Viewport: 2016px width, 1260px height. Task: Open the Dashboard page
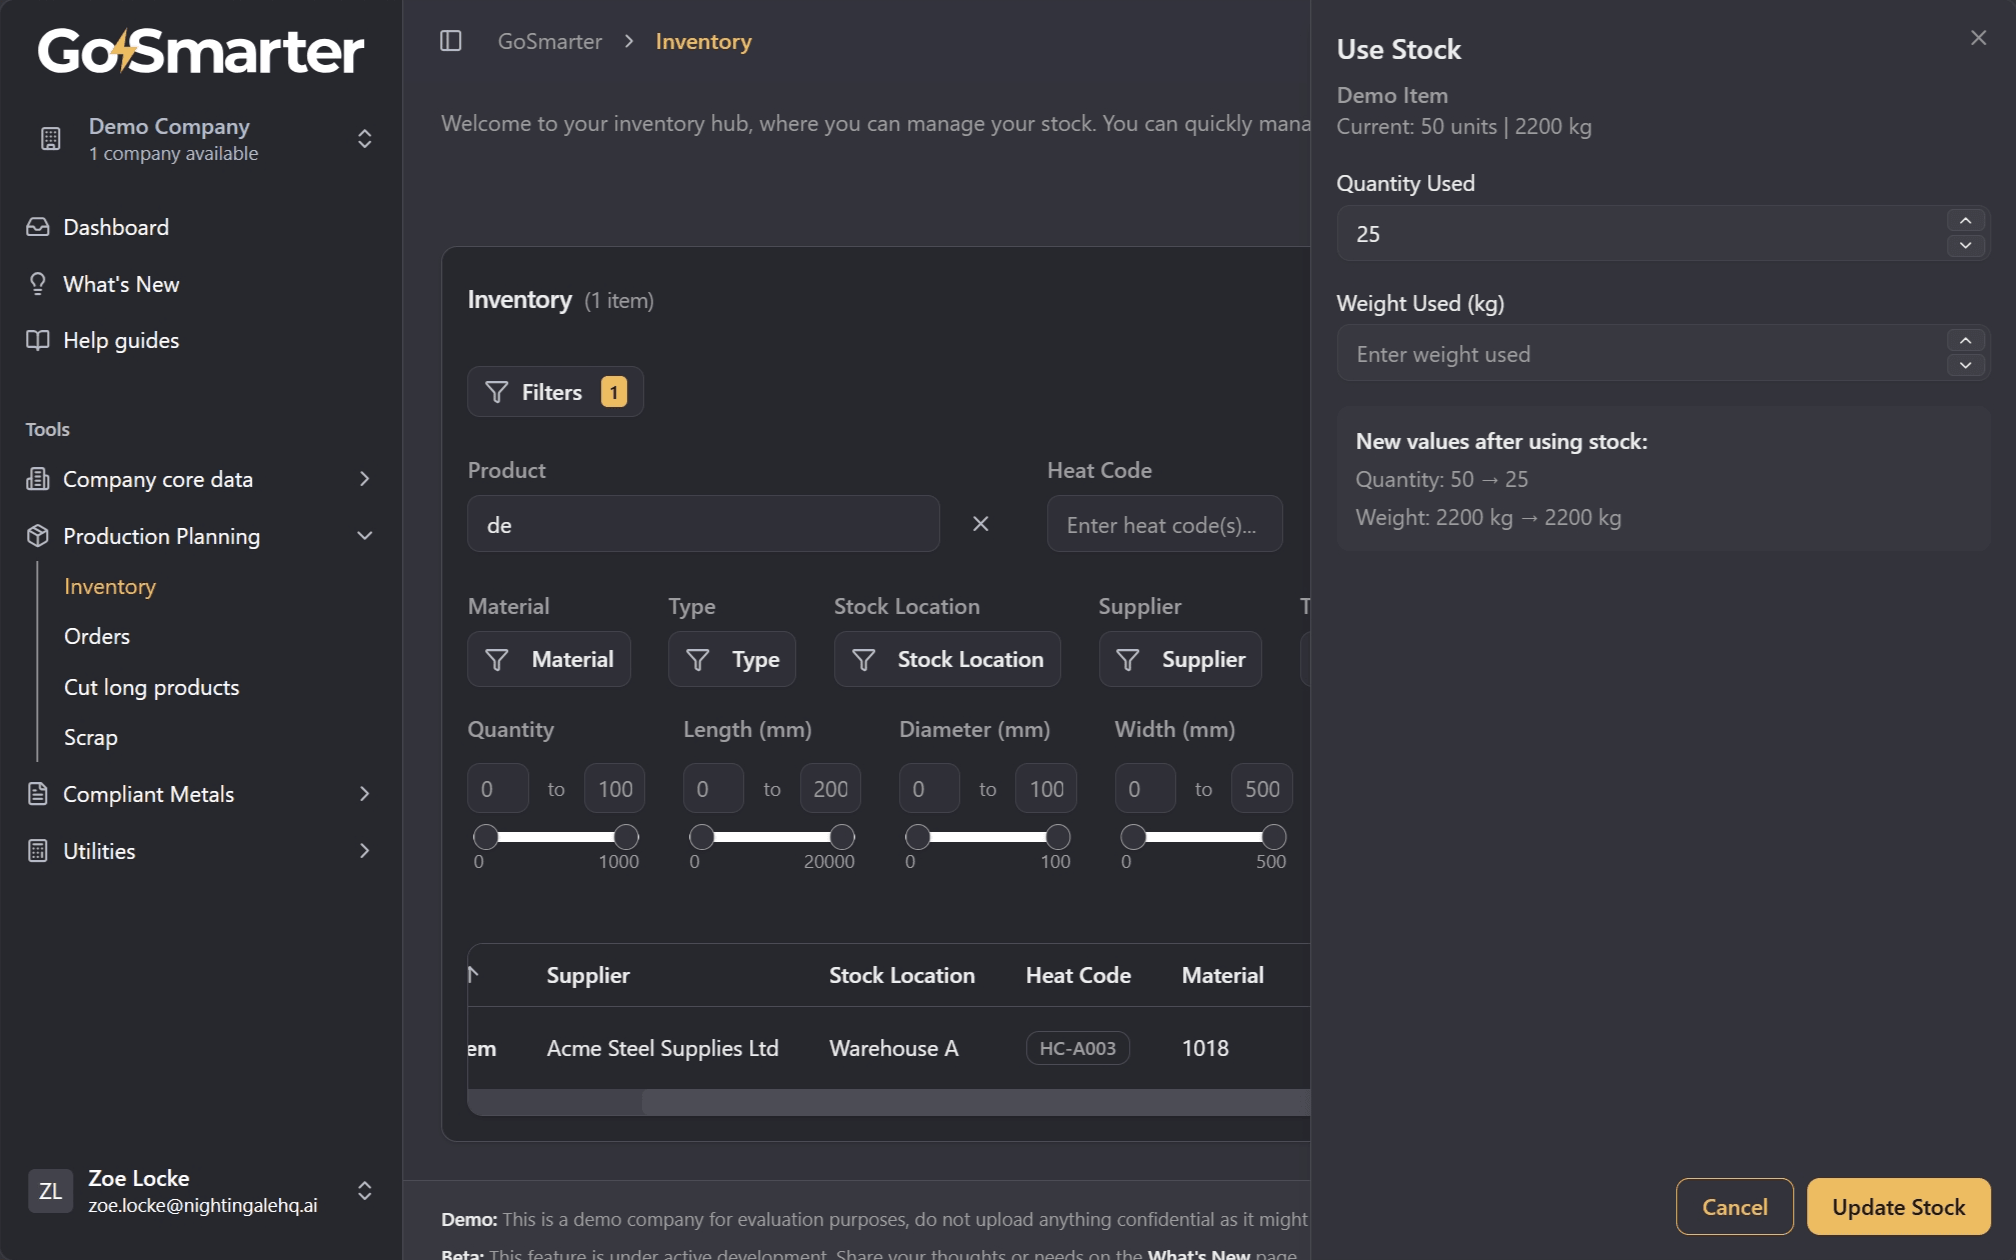[116, 227]
